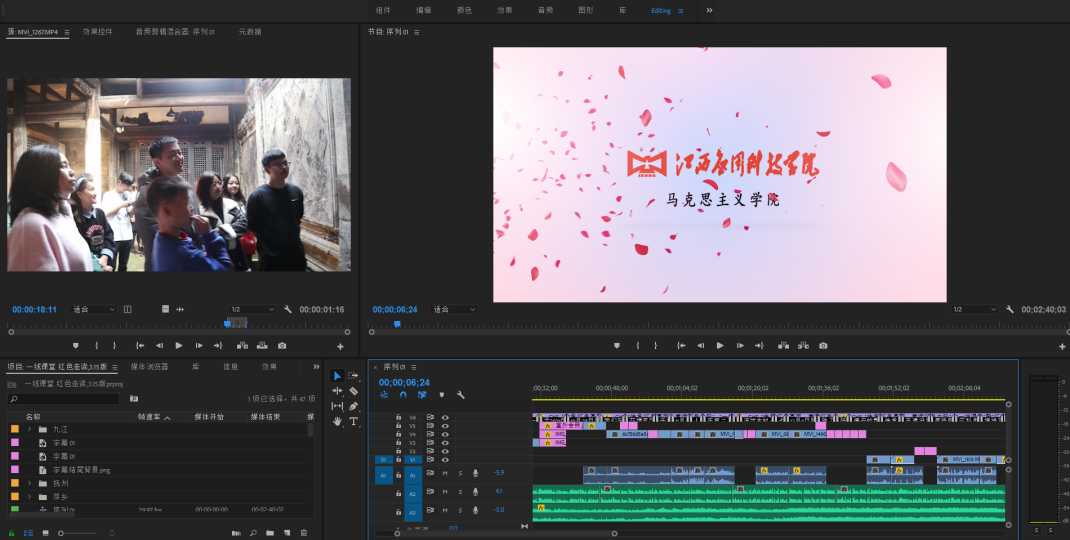Image resolution: width=1070 pixels, height=540 pixels.
Task: Click Insert button in Source monitor
Action: click(x=242, y=346)
